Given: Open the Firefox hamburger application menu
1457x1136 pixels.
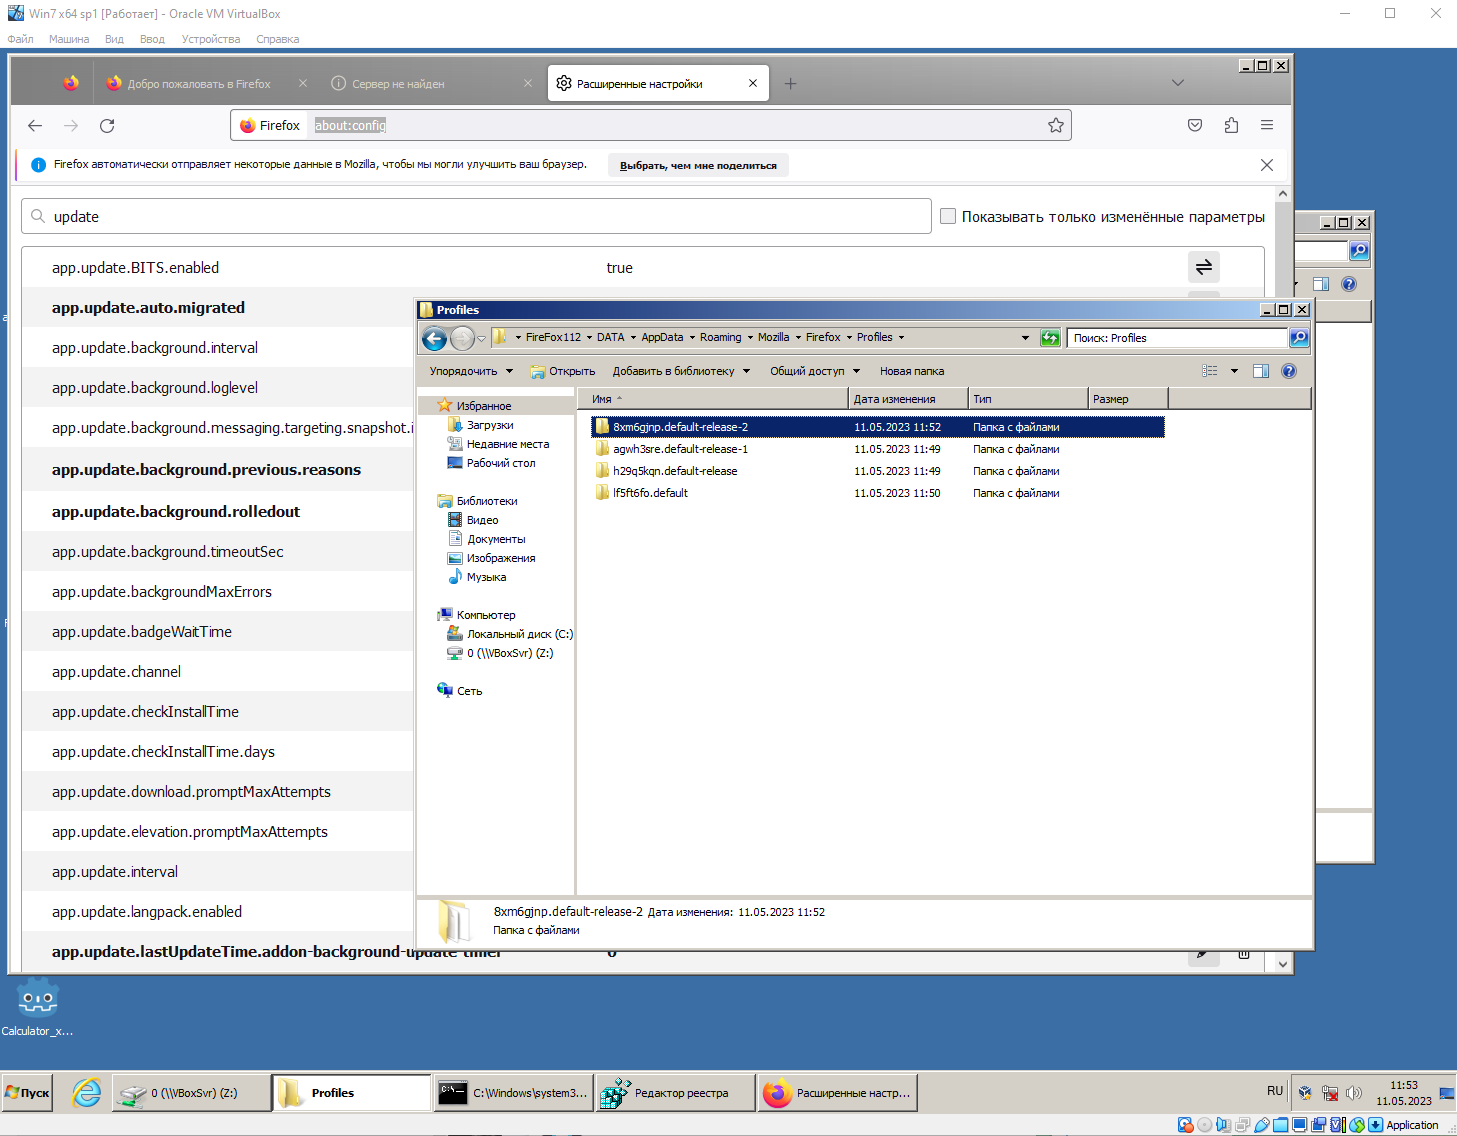Looking at the screenshot, I should [1267, 125].
